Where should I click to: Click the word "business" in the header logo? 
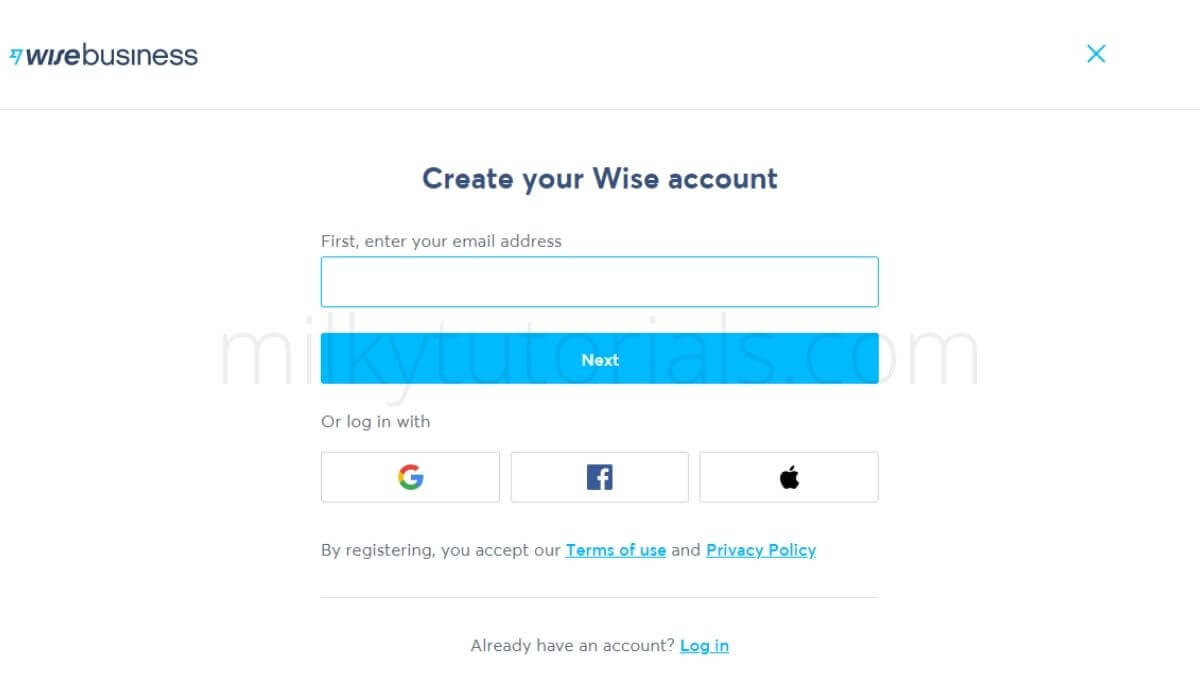140,56
